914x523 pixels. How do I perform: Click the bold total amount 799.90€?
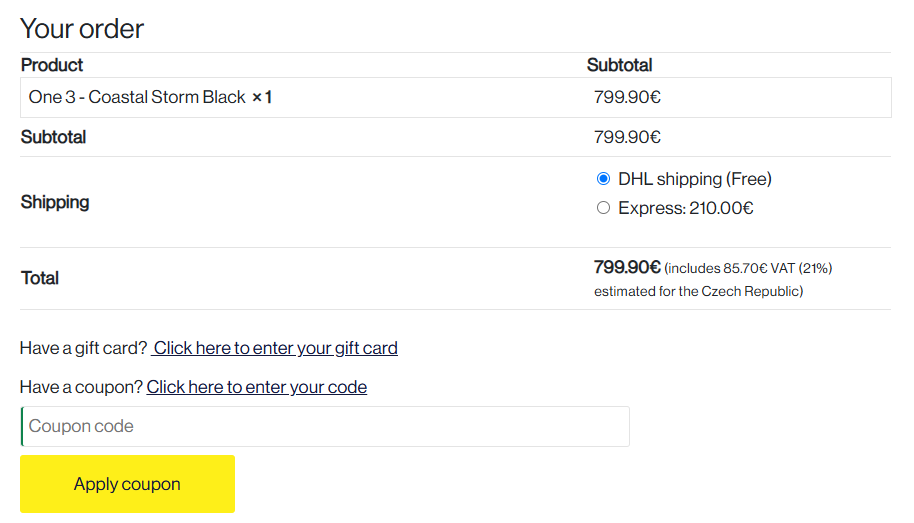627,267
